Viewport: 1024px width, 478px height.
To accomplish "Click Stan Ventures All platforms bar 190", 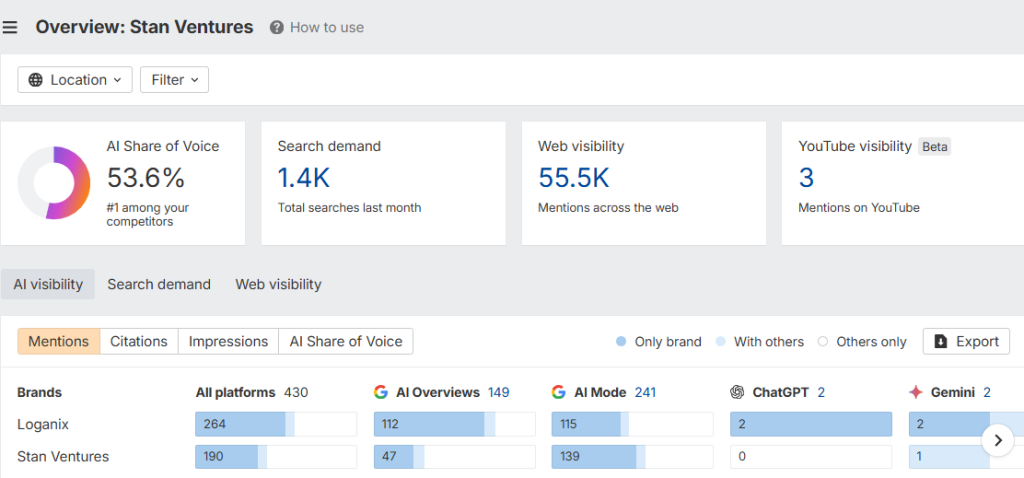I will [276, 456].
